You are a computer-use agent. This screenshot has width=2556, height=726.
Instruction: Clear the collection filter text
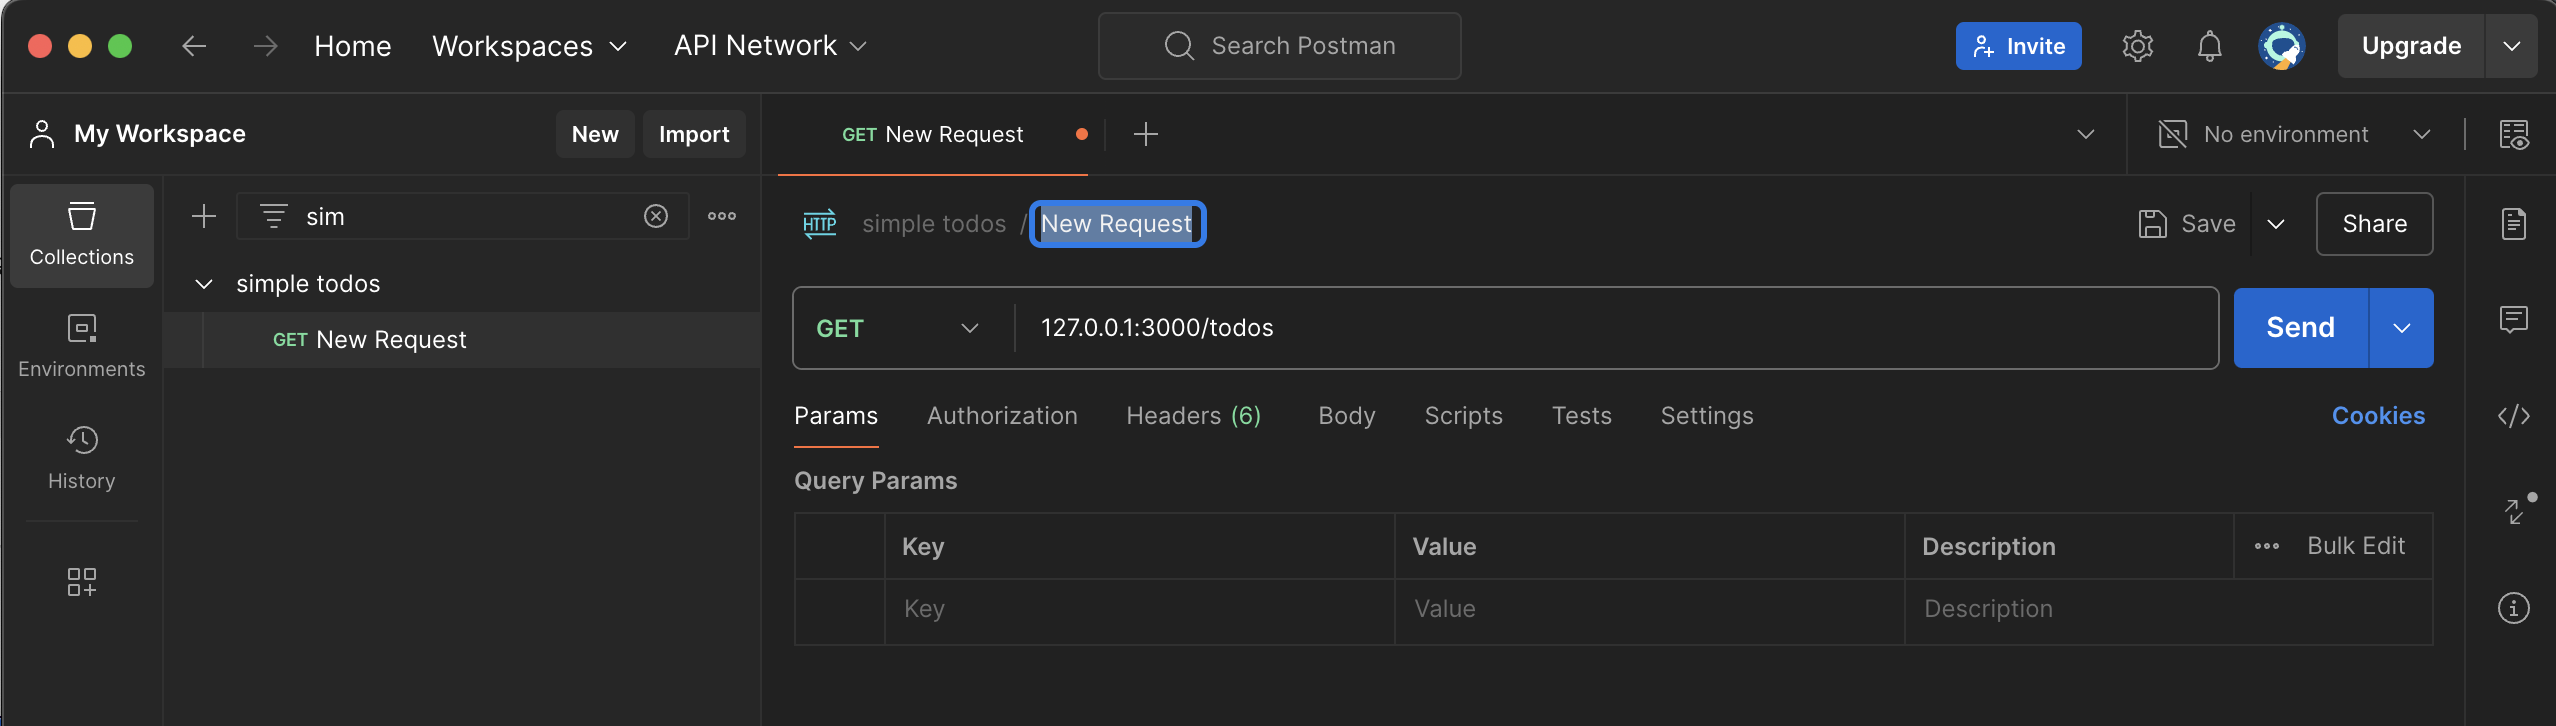(x=656, y=216)
